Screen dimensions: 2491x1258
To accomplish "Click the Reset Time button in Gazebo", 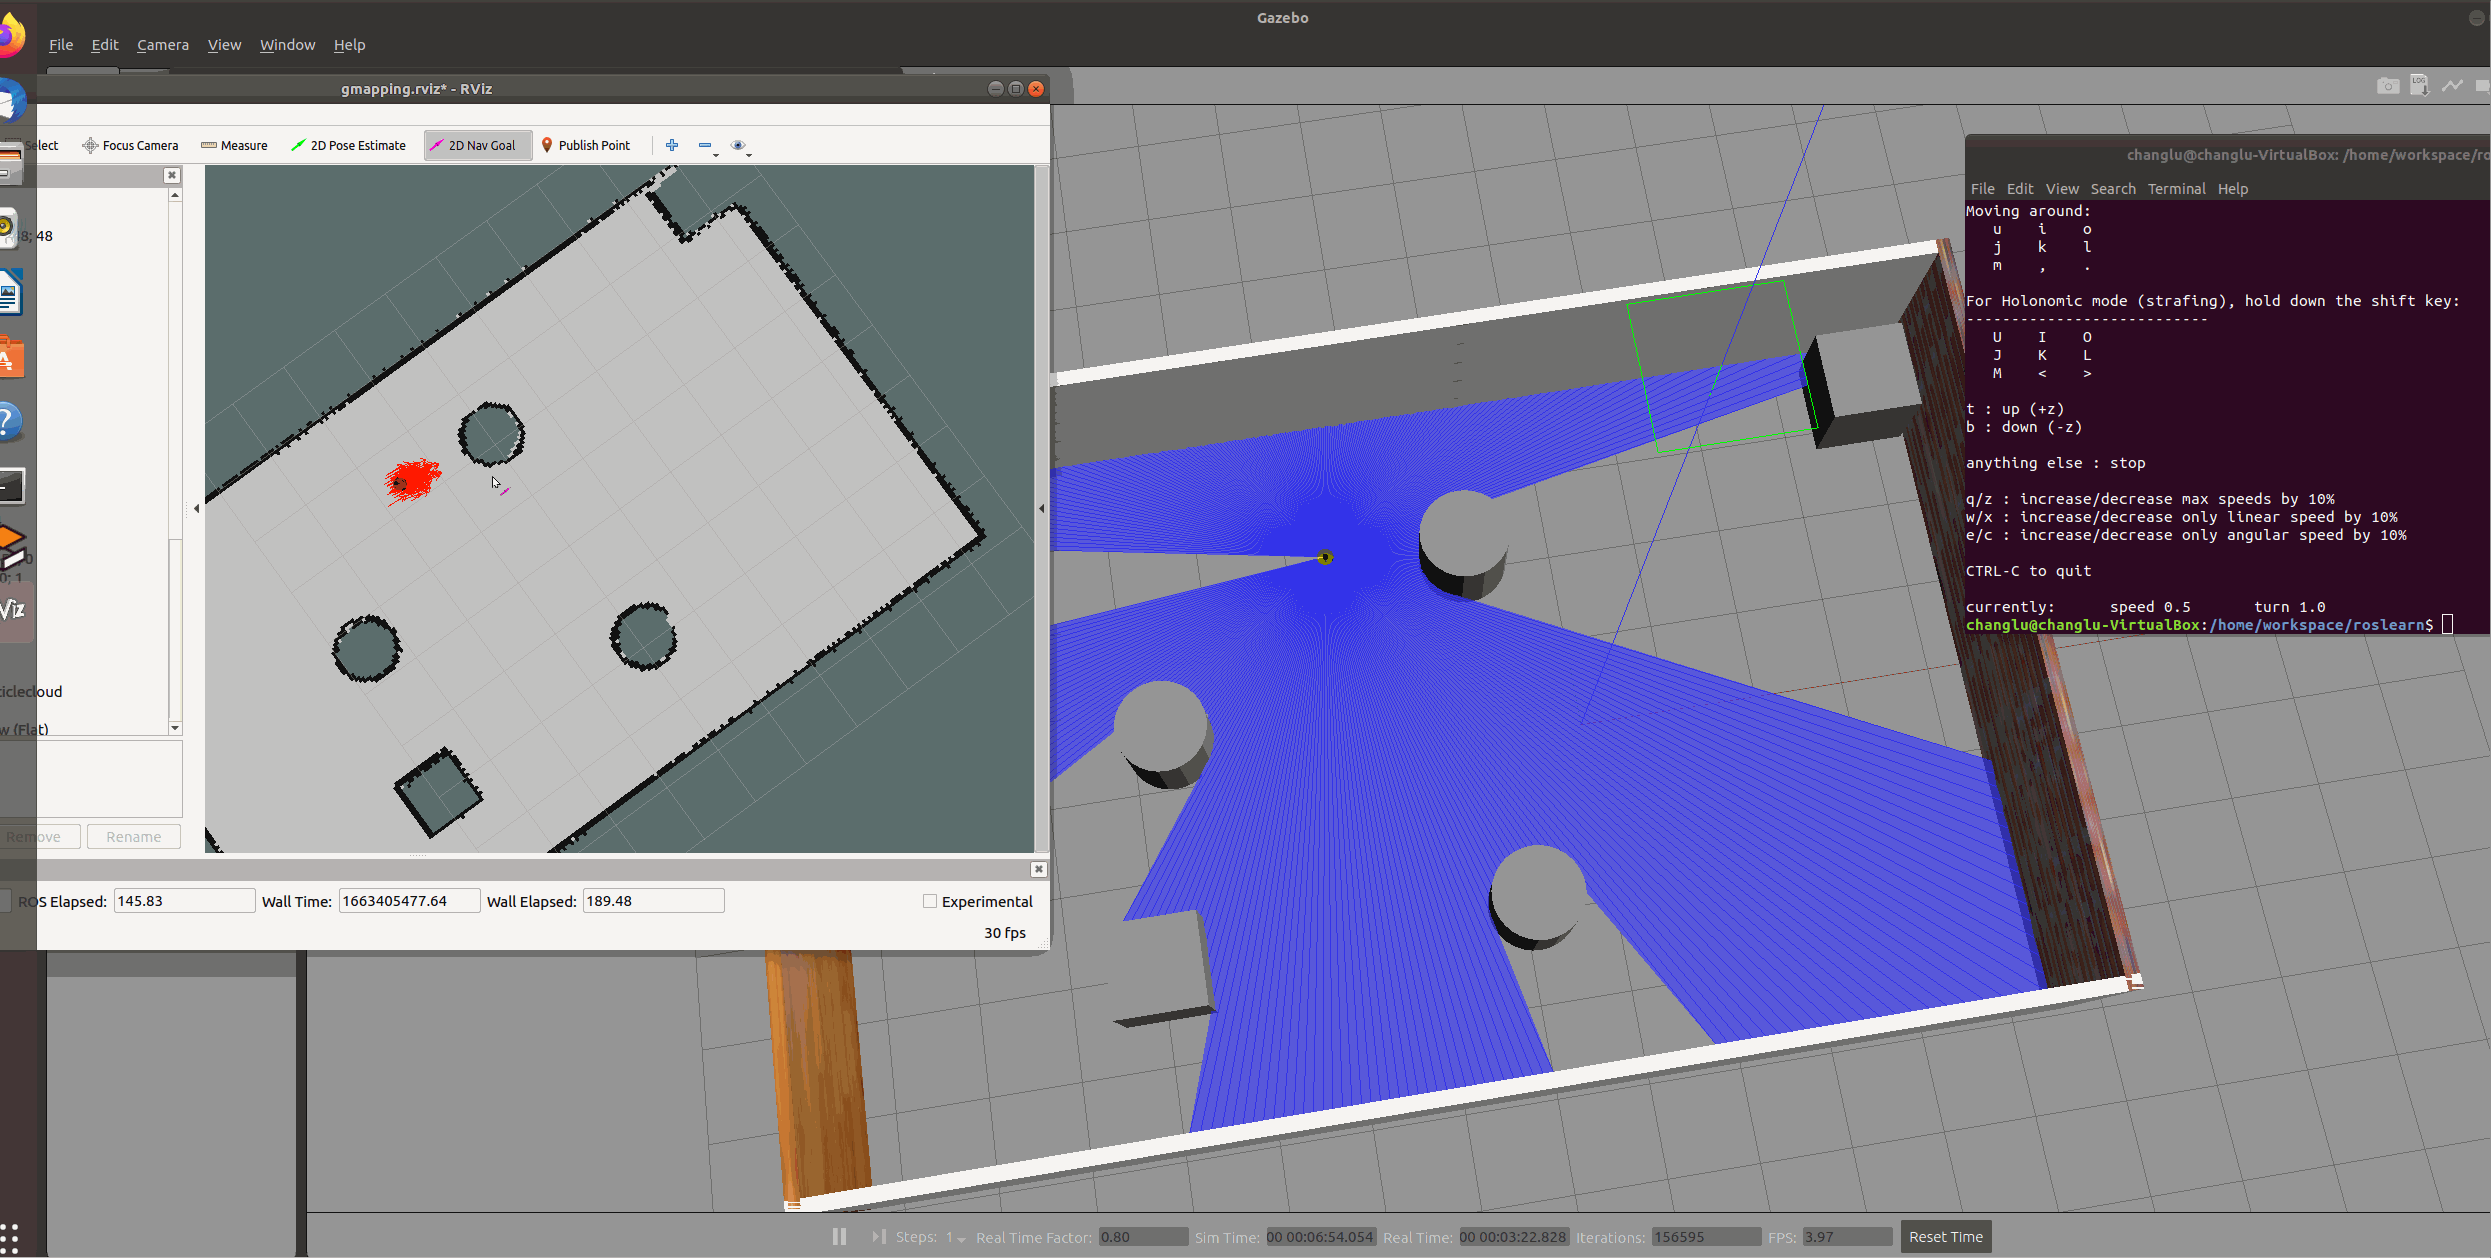I will tap(1945, 1237).
